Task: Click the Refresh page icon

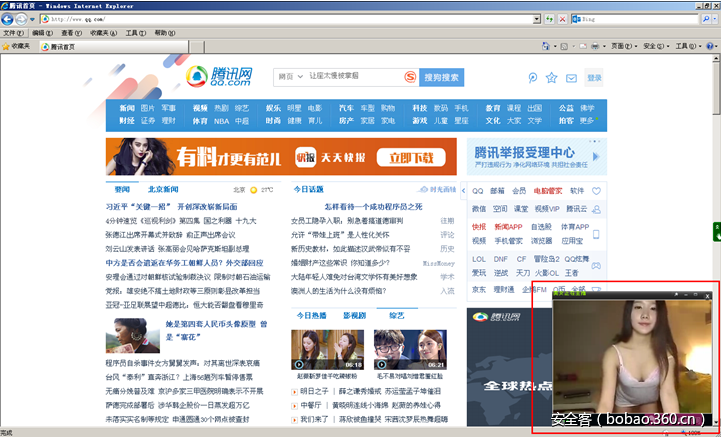Action: pos(551,19)
